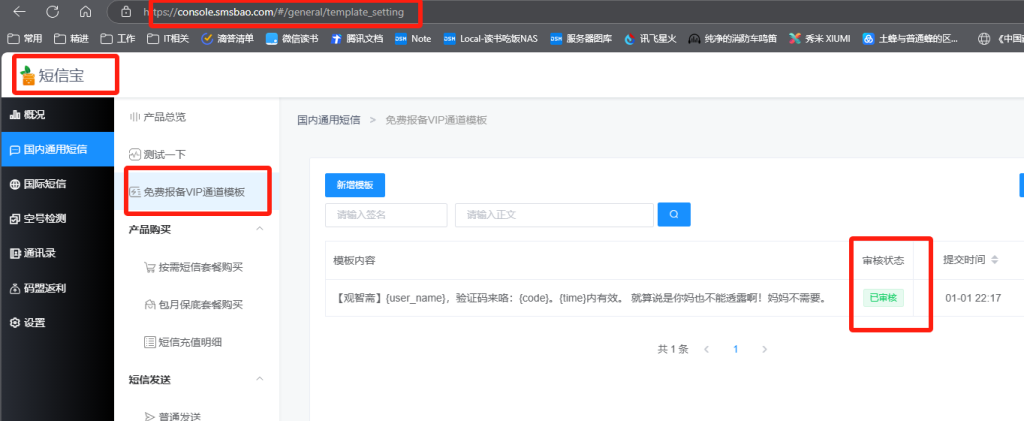
Task: Open the 工作 bookmark folder
Action: (118, 39)
